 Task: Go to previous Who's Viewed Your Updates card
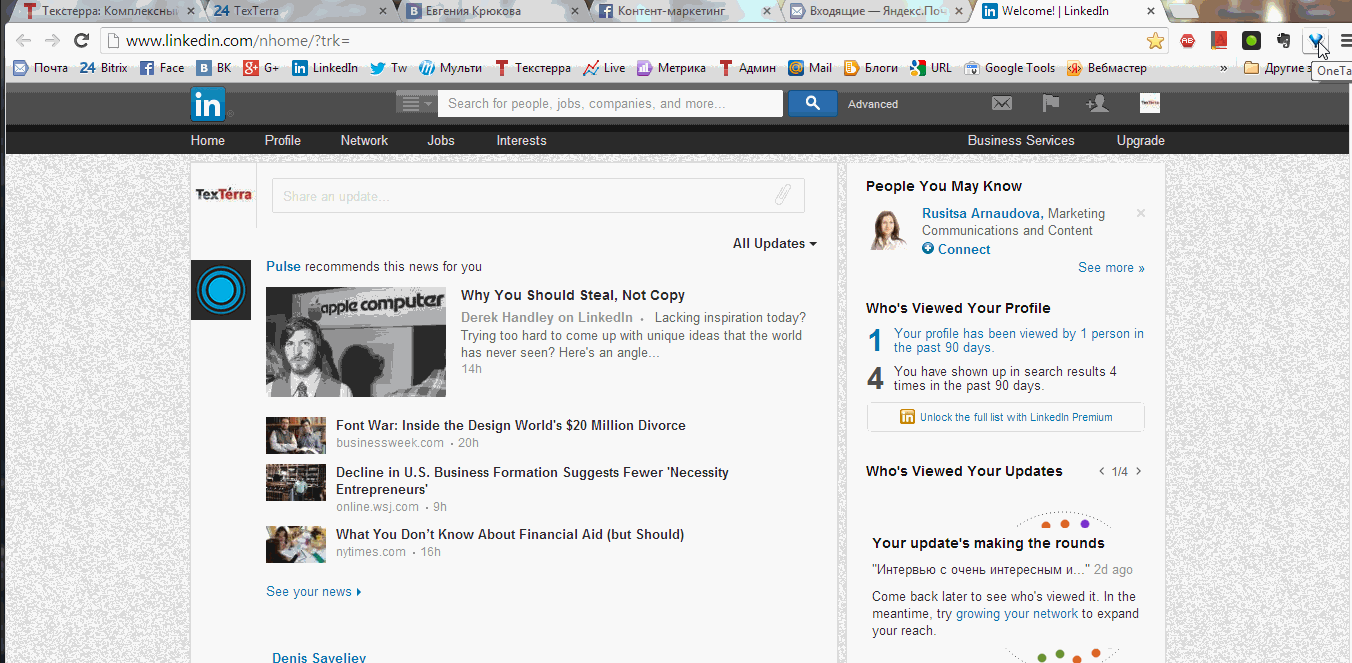coord(1102,471)
